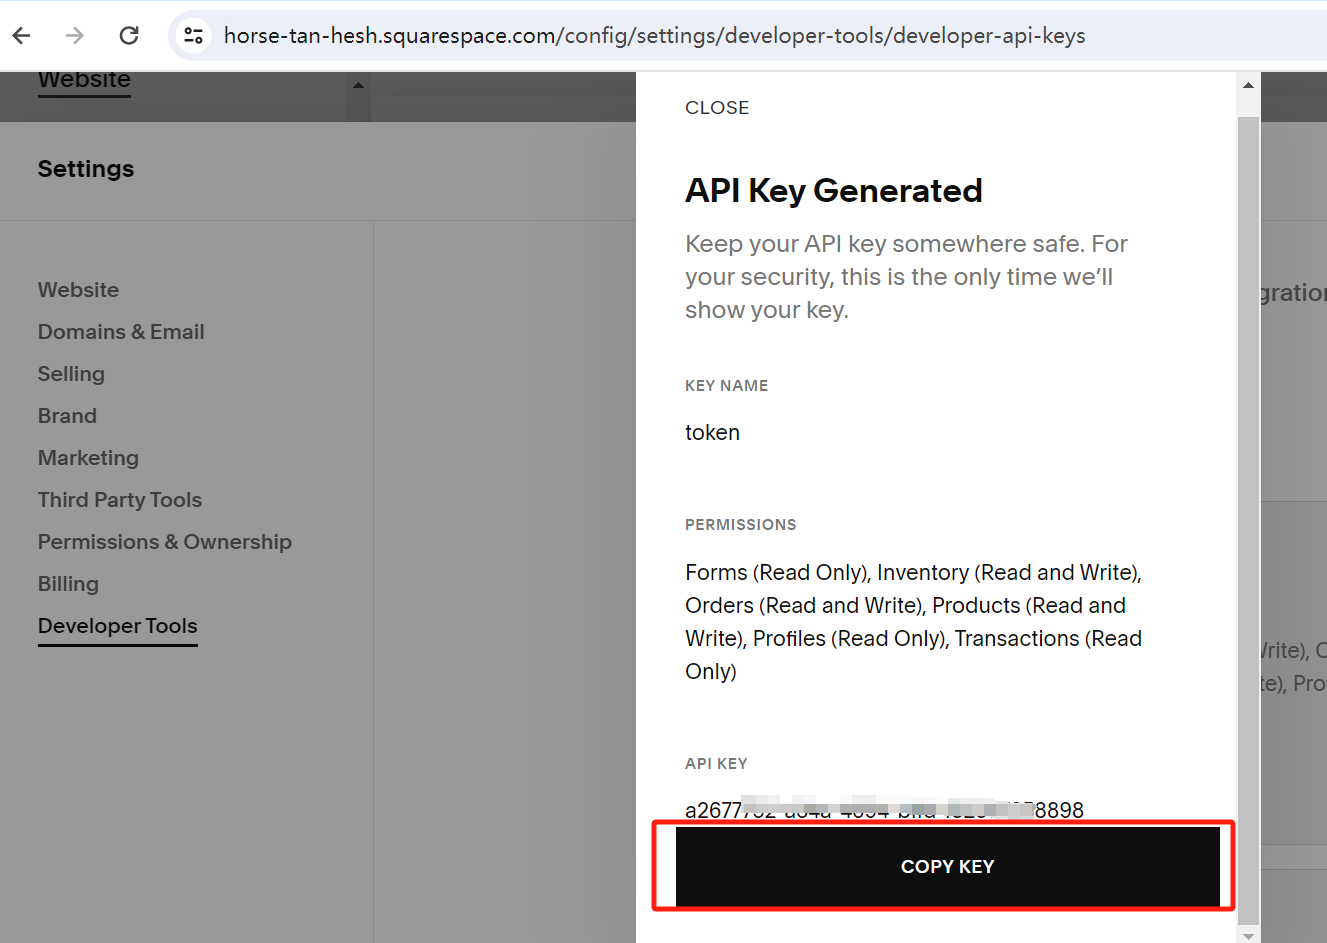Select Third Party Tools
This screenshot has height=943, width=1327.
pyautogui.click(x=119, y=499)
